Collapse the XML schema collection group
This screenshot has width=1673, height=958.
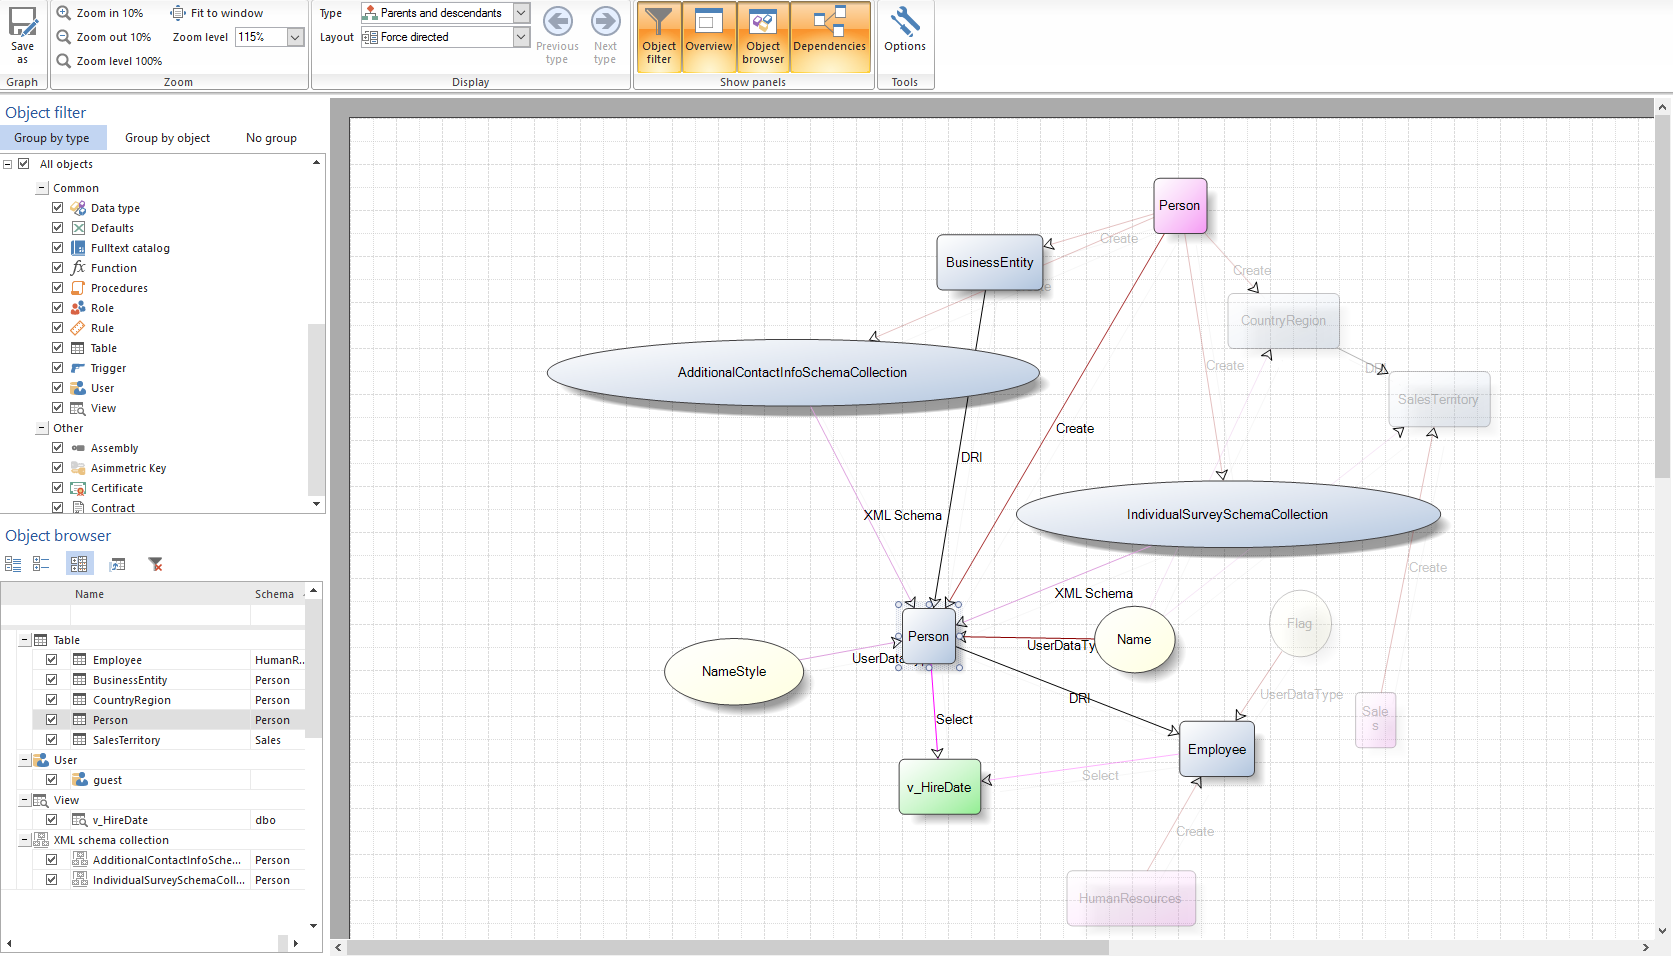[24, 840]
